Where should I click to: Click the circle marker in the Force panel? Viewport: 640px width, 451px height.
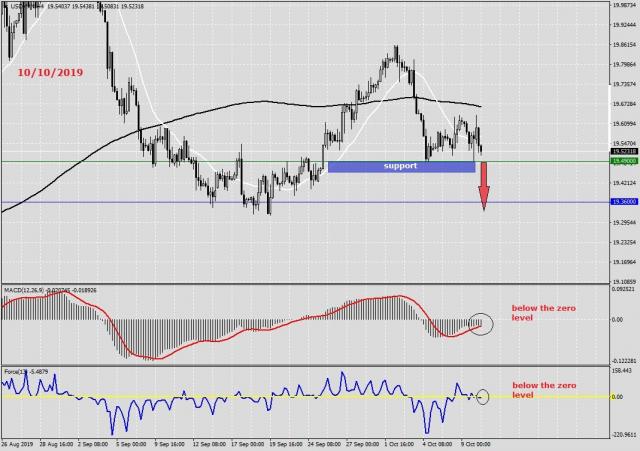483,396
